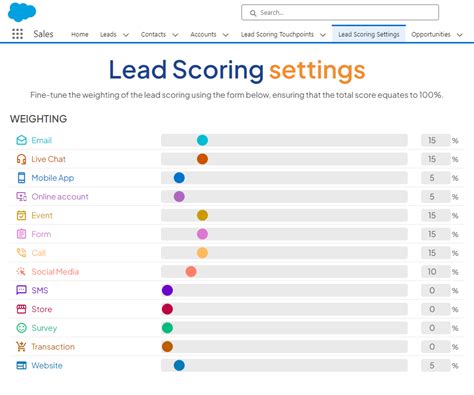Screen dimensions: 474x395
Task: Open the Accounts tab
Action: [203, 34]
